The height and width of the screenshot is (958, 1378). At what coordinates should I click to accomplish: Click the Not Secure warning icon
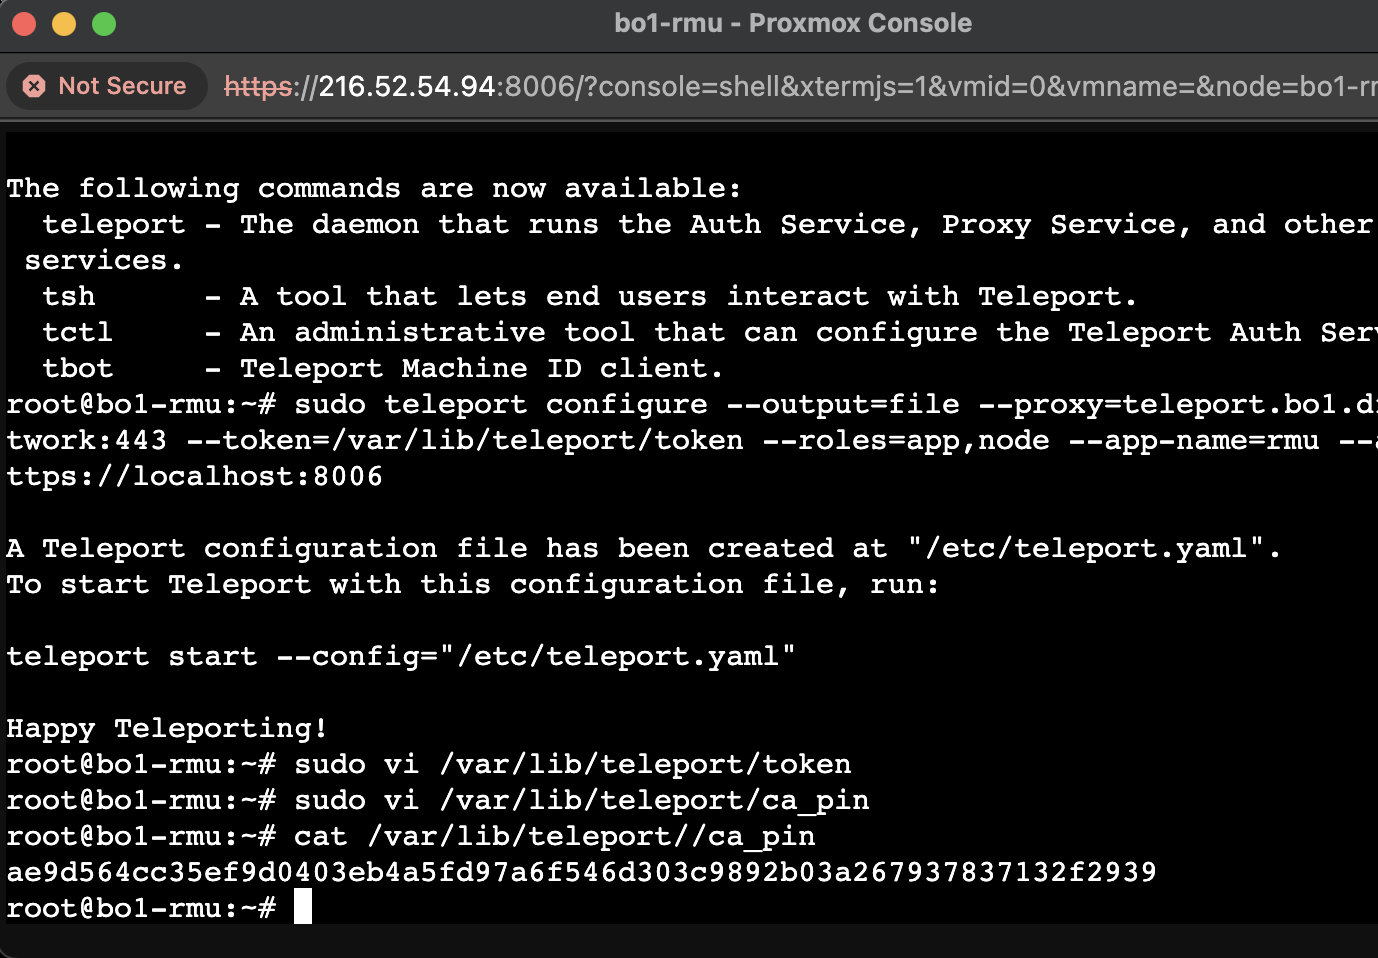[x=34, y=86]
